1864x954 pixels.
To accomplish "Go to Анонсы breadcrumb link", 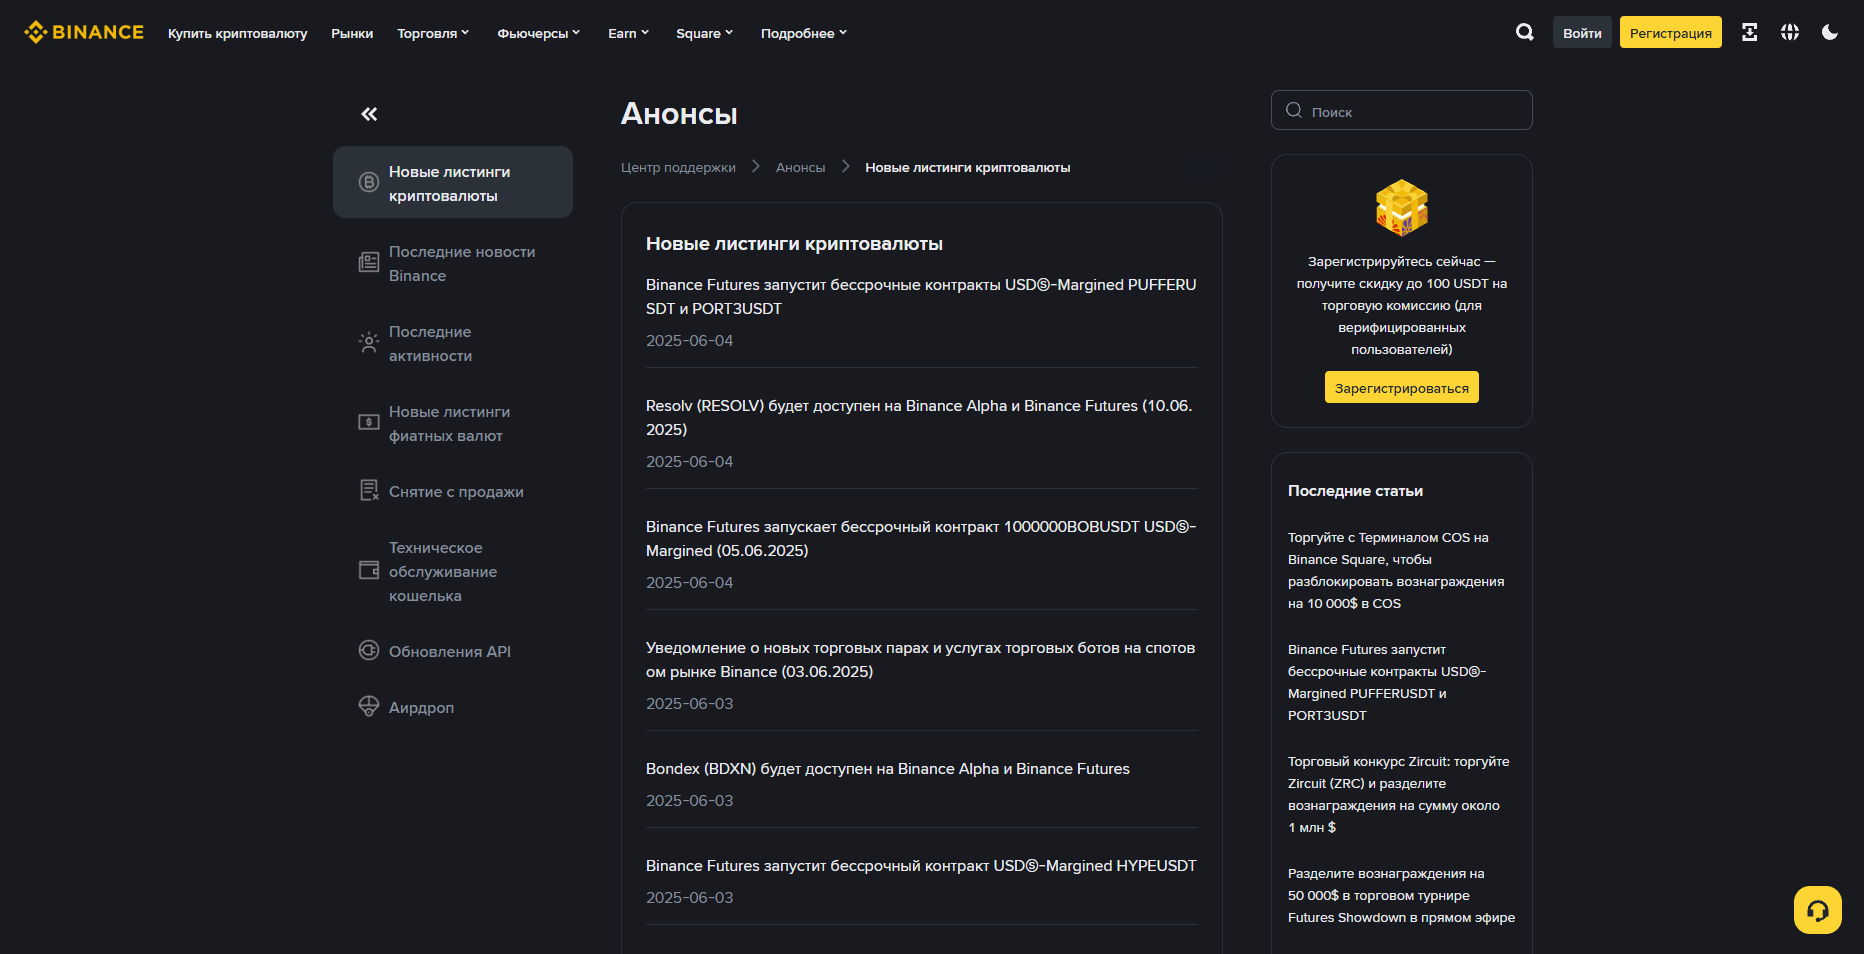I will (x=800, y=167).
